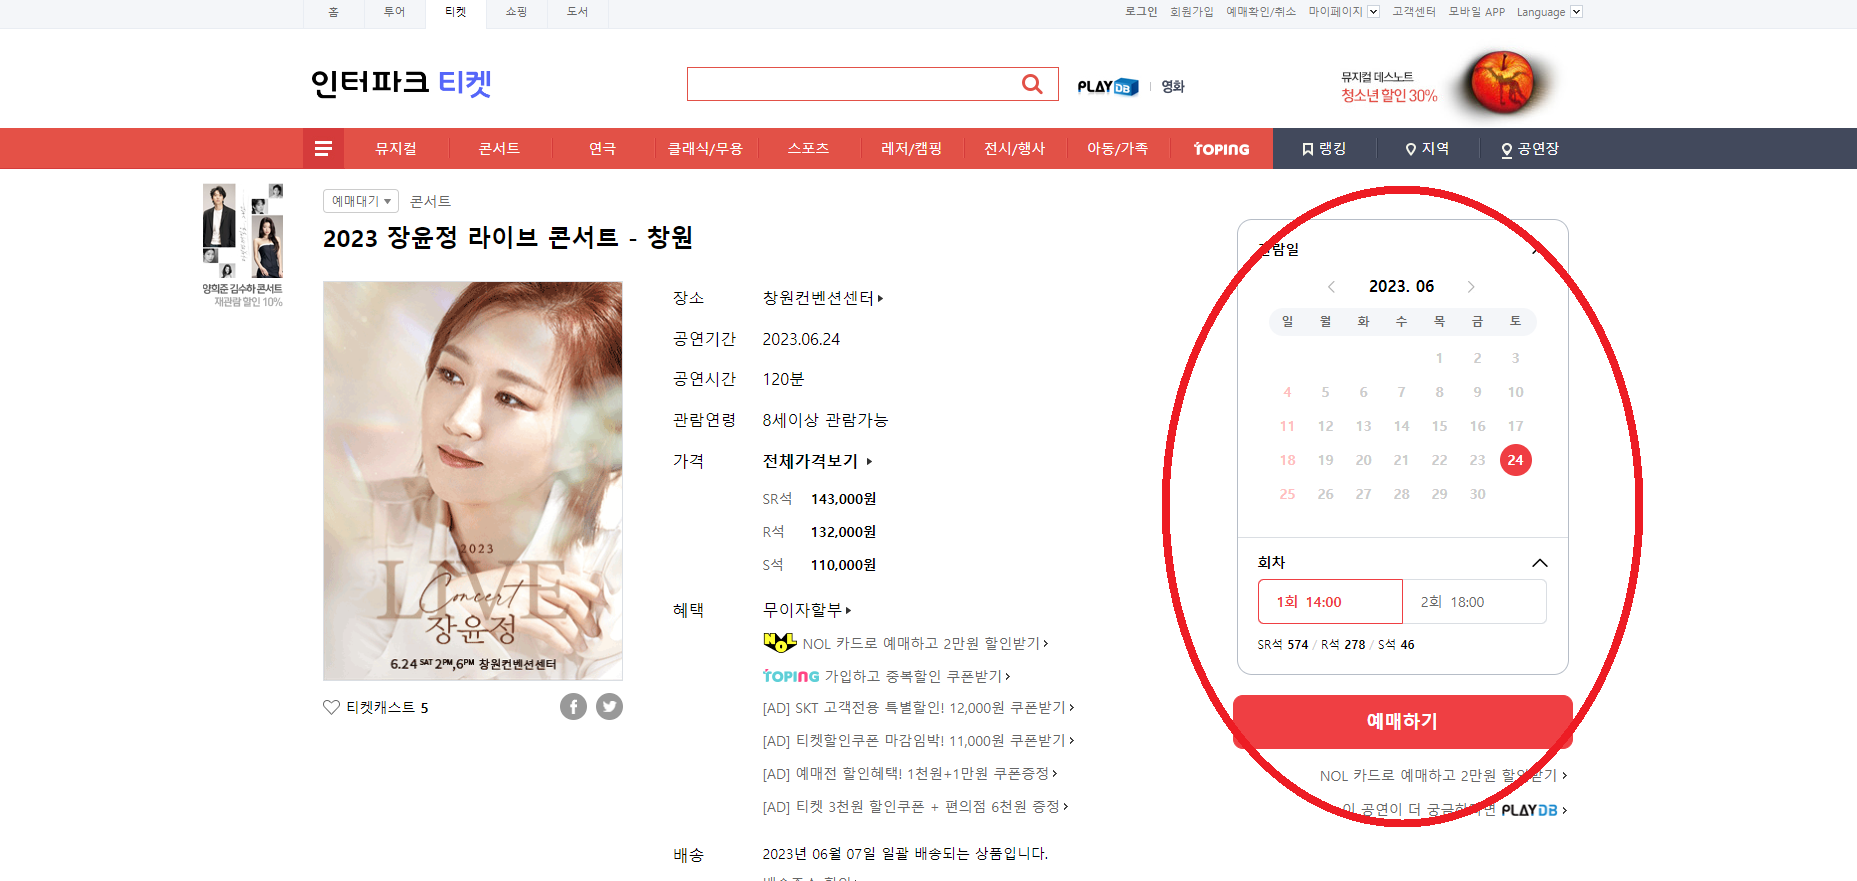
Task: Click the 영화 movie link
Action: [1173, 87]
